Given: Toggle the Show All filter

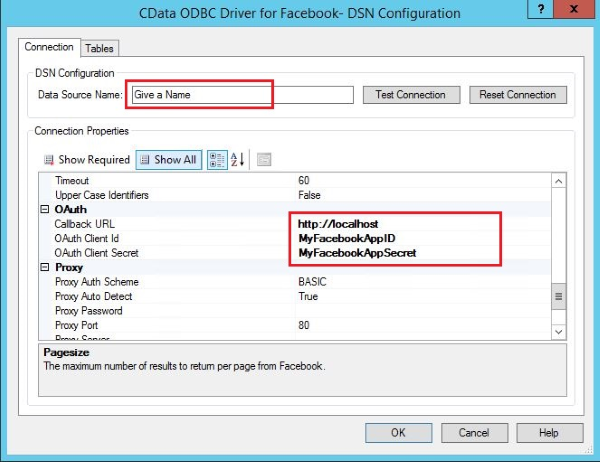Looking at the screenshot, I should tap(168, 160).
